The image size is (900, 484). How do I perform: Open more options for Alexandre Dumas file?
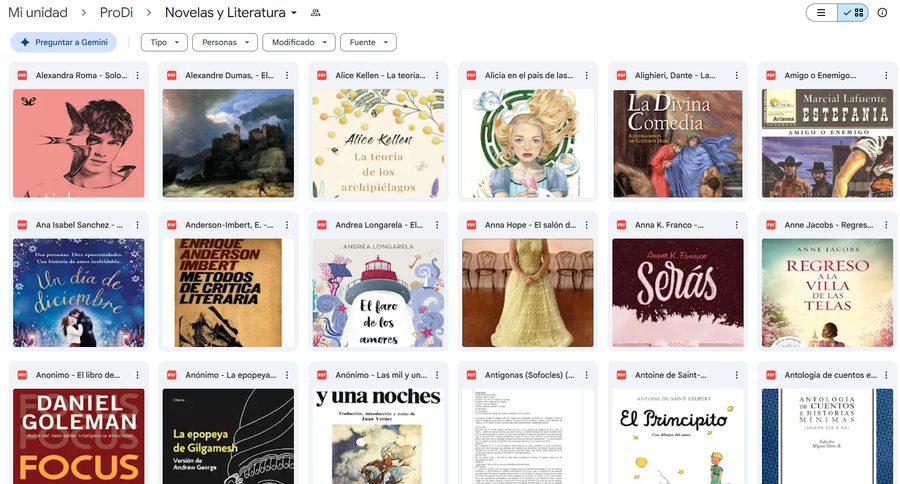pyautogui.click(x=287, y=75)
